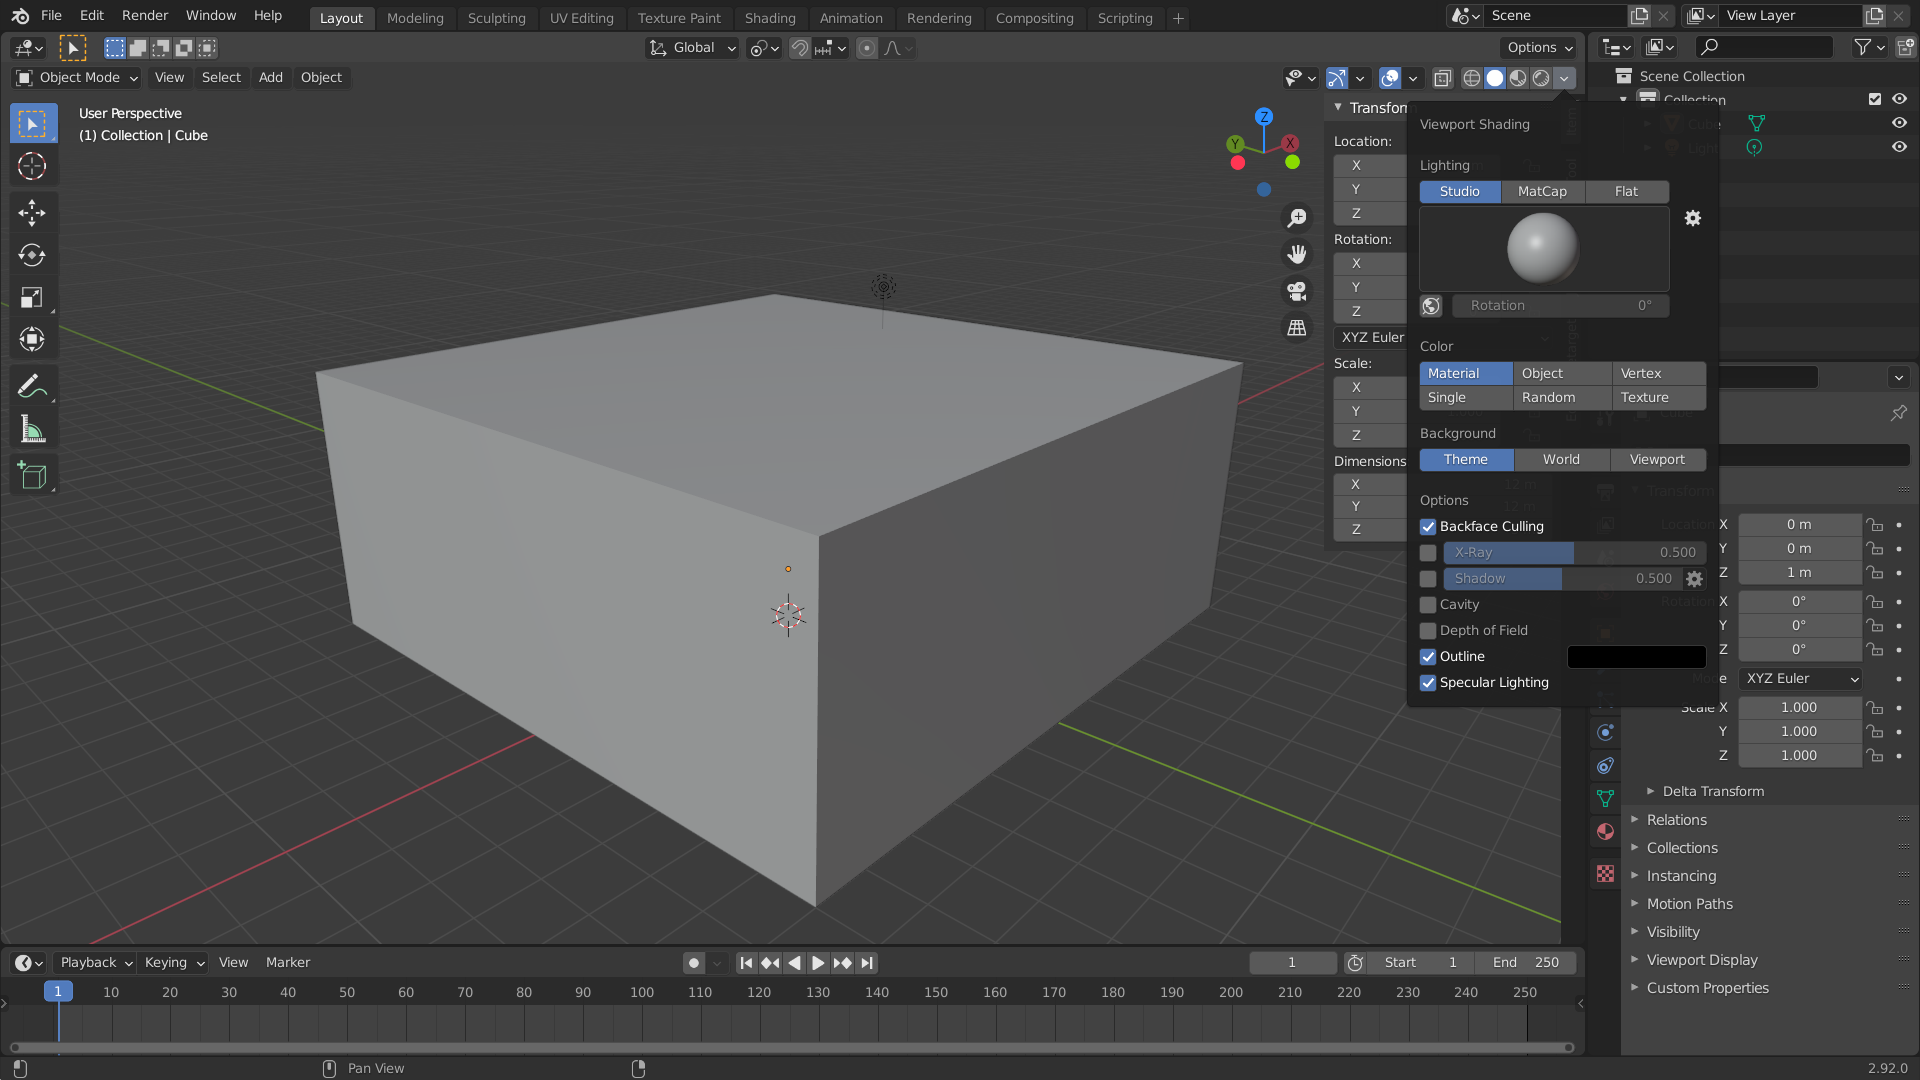Click the Shadow intensity slider
The image size is (1920, 1080).
tap(1562, 579)
